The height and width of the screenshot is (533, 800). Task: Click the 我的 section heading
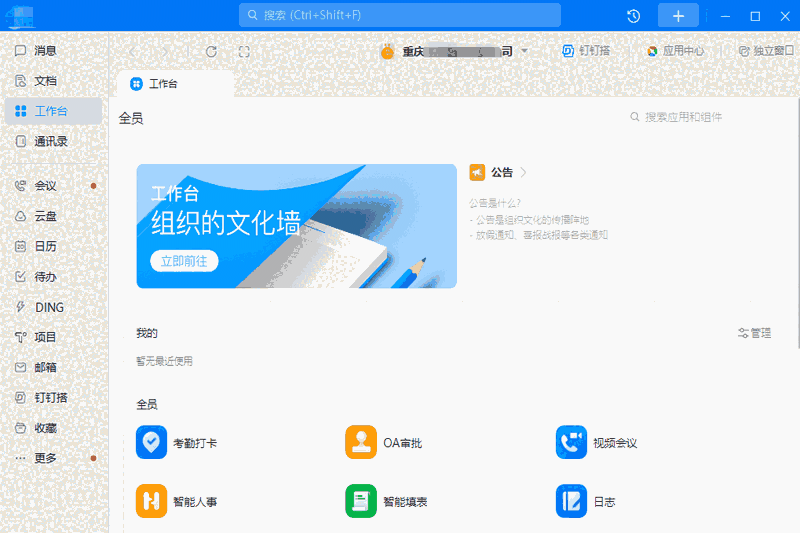coord(147,333)
